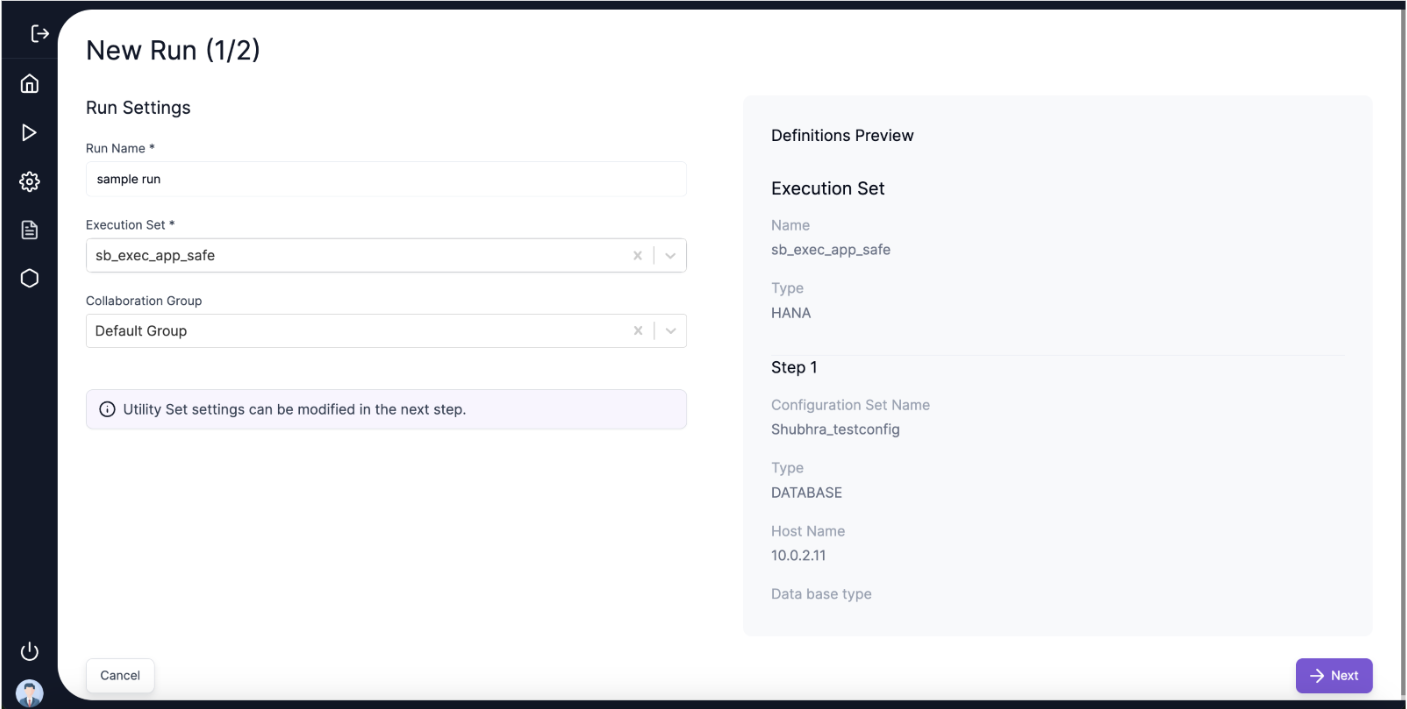Image resolution: width=1407 pixels, height=709 pixels.
Task: Go to Home via sidebar icon
Action: 29,84
